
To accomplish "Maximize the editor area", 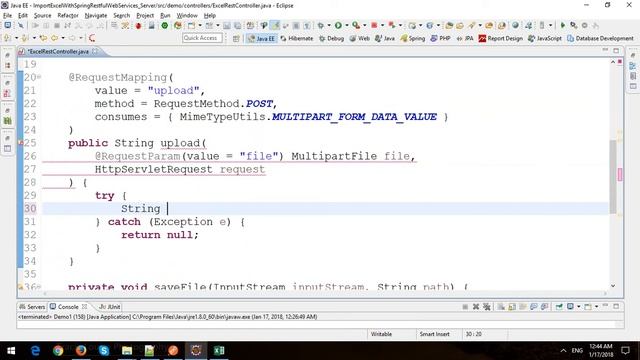I will [616, 51].
